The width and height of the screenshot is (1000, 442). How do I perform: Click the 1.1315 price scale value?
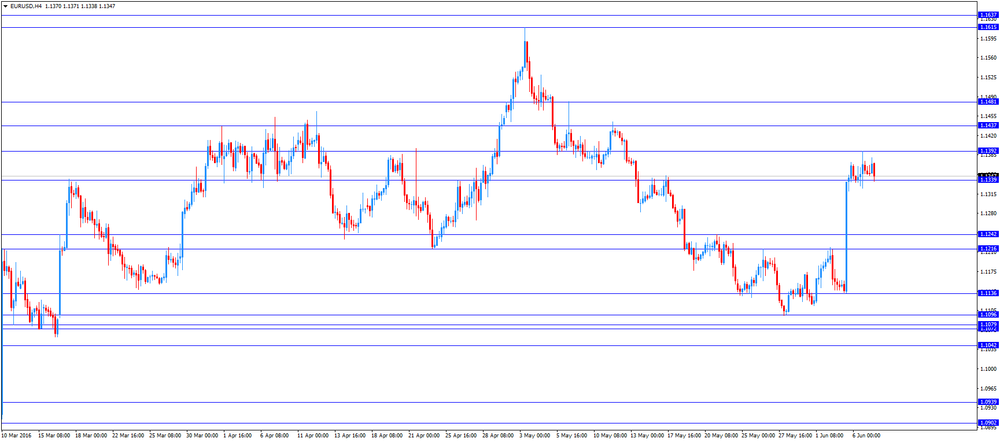tap(988, 194)
